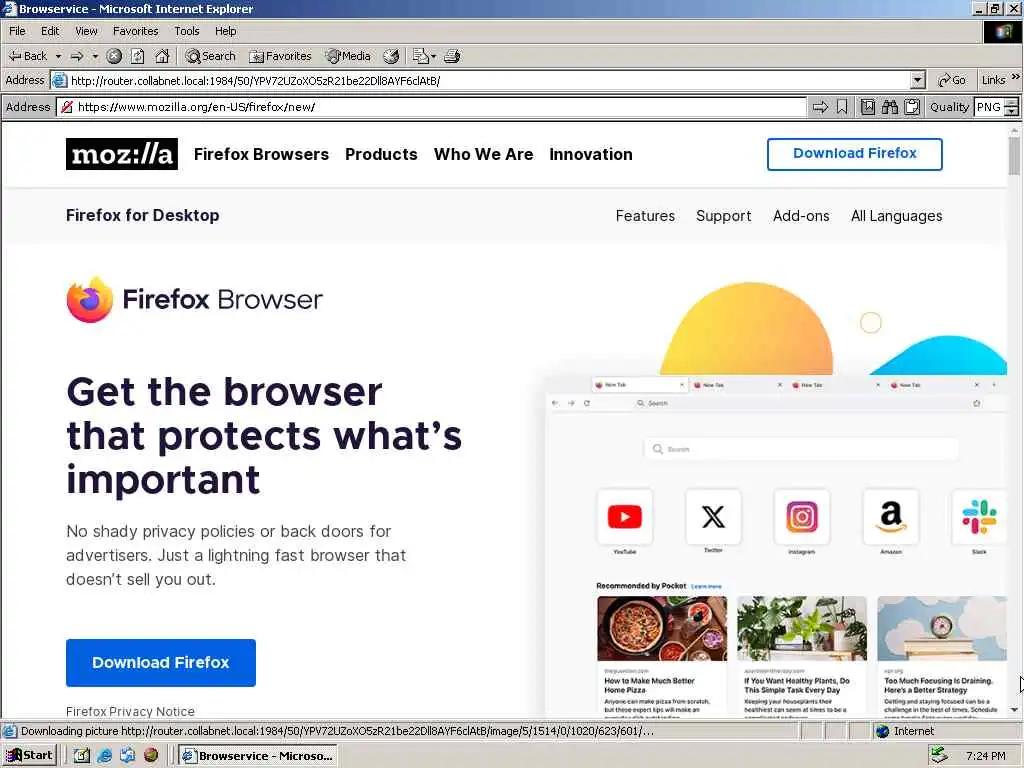This screenshot has height=768, width=1024.
Task: Click the History icon in toolbar
Action: pyautogui.click(x=391, y=56)
